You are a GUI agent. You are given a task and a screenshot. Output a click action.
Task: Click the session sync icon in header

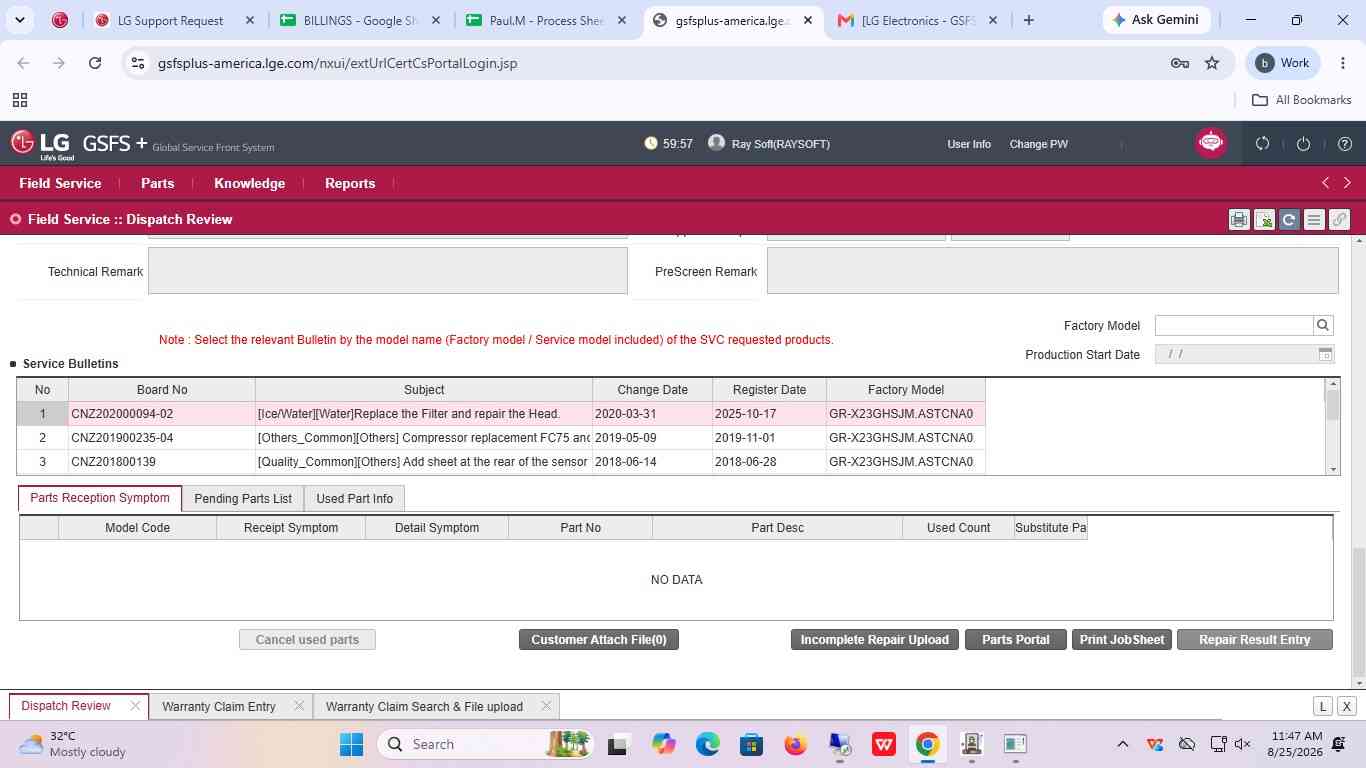(x=1262, y=144)
